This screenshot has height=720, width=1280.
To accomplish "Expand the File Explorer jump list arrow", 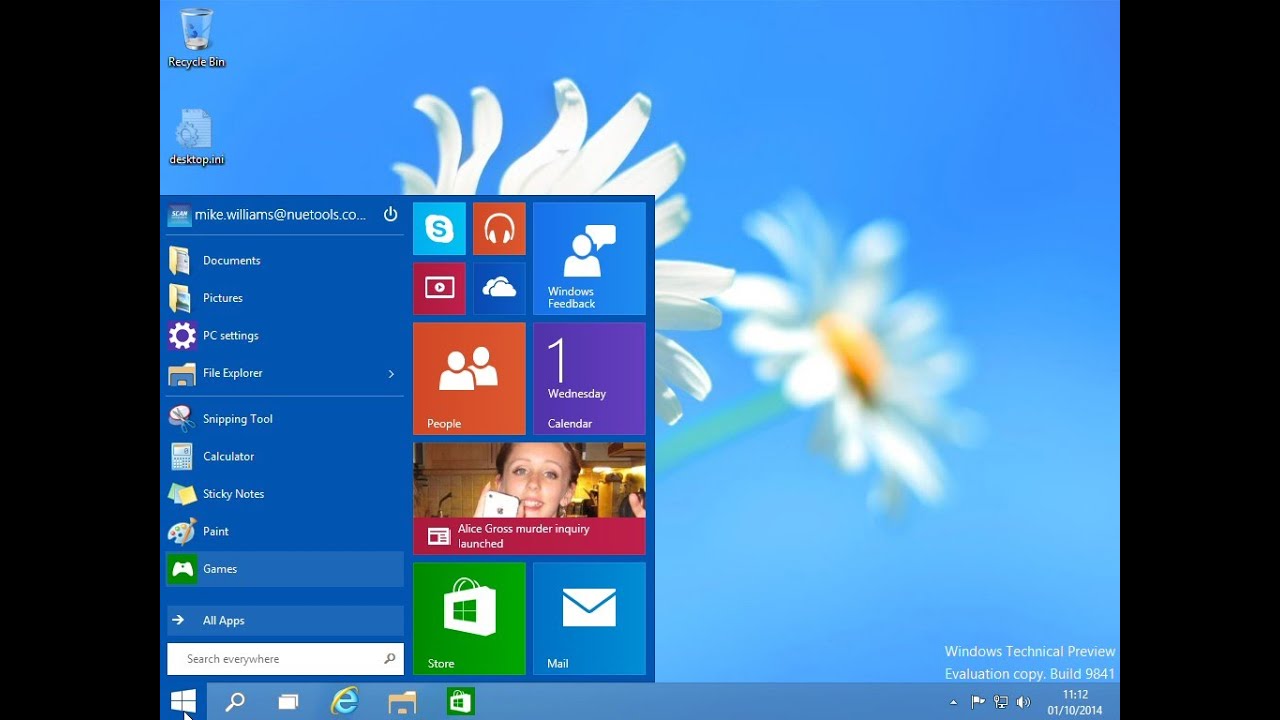I will (391, 374).
